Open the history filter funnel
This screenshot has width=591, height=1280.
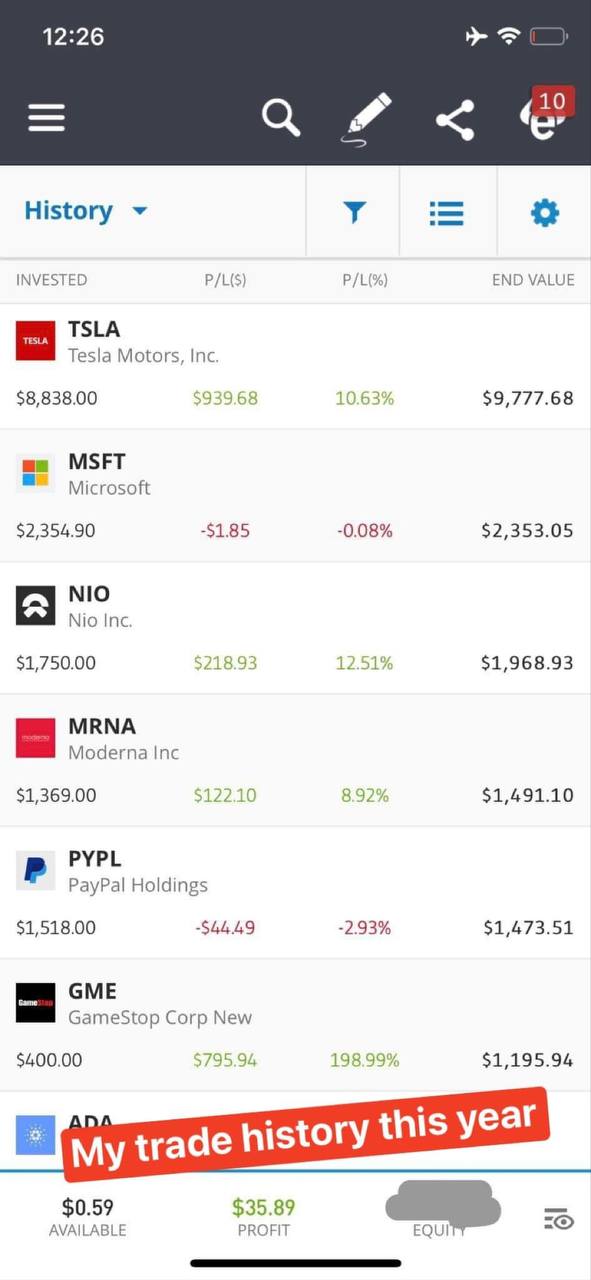point(354,212)
